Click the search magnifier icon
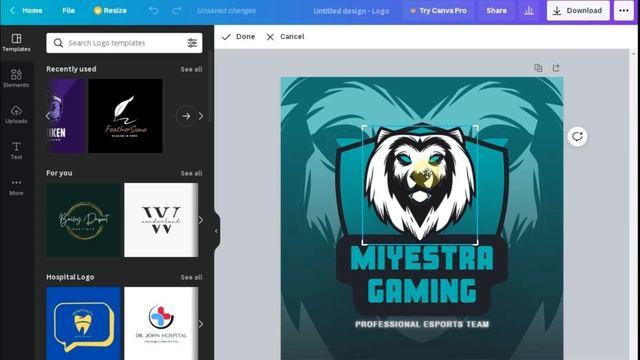This screenshot has width=640, height=360. pyautogui.click(x=58, y=43)
